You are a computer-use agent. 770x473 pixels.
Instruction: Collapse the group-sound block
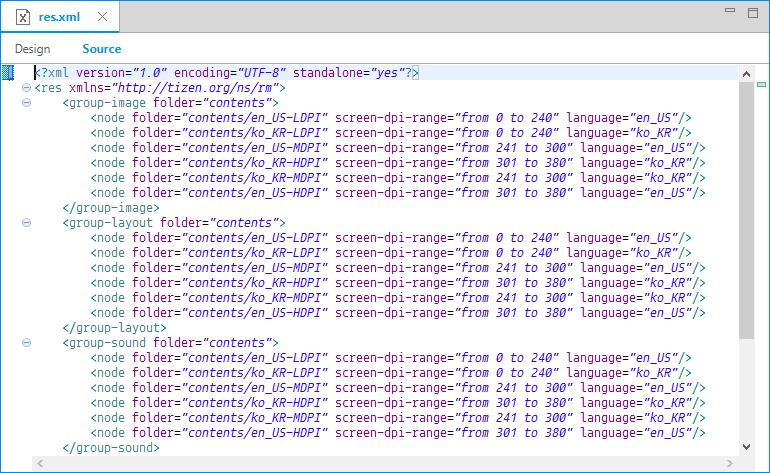[x=26, y=343]
